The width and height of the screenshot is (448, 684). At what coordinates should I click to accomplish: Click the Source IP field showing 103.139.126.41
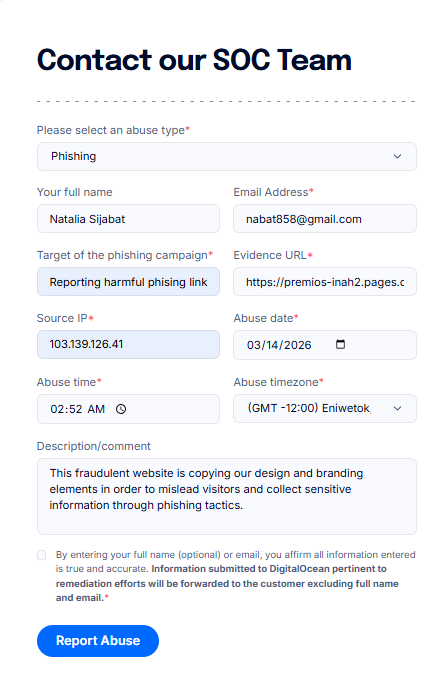pyautogui.click(x=128, y=345)
